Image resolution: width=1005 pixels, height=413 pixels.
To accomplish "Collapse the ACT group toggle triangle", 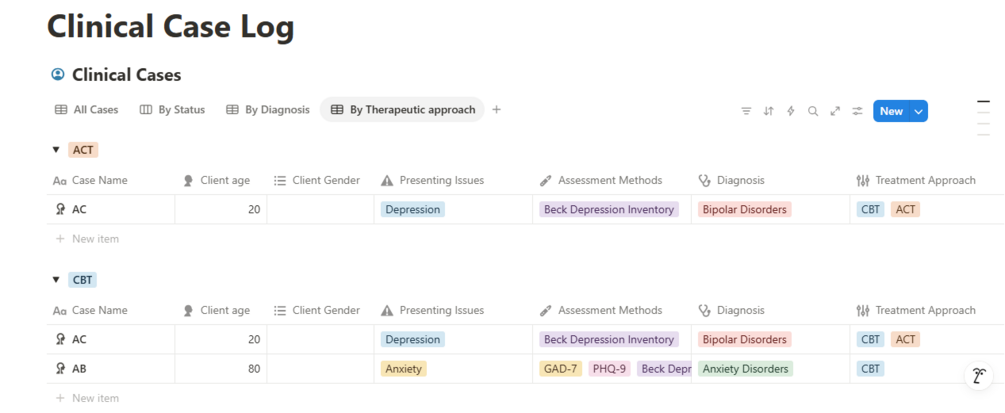I will (x=56, y=150).
